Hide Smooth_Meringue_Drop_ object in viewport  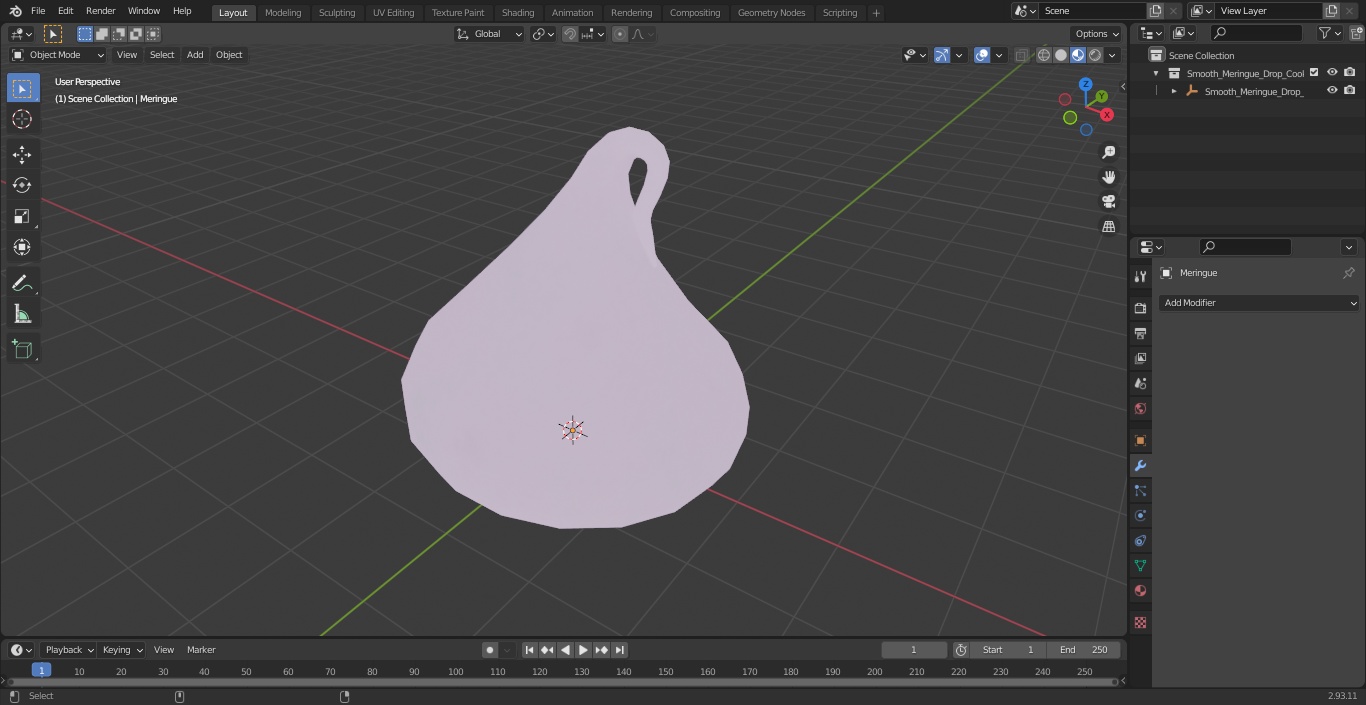click(x=1332, y=91)
